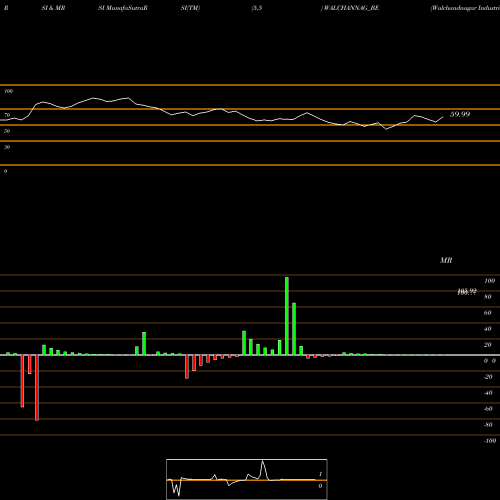Click the spike peak in the mini chart
The width and height of the screenshot is (500, 500).
click(x=263, y=461)
